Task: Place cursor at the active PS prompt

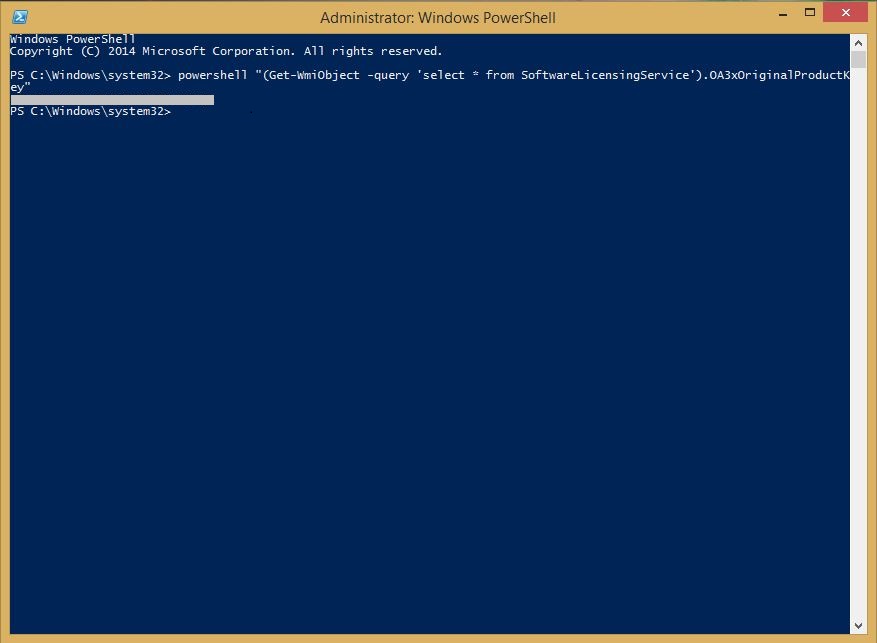Action: coord(176,111)
